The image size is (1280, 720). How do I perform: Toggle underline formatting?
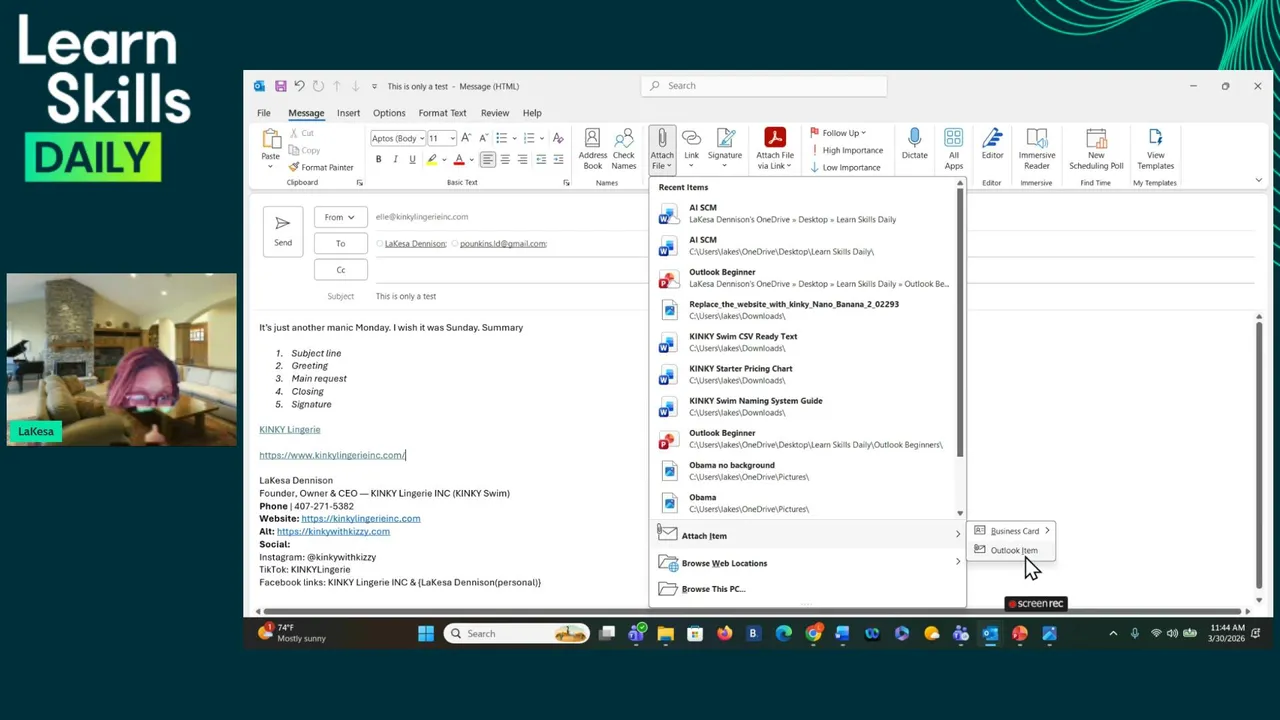[x=412, y=159]
